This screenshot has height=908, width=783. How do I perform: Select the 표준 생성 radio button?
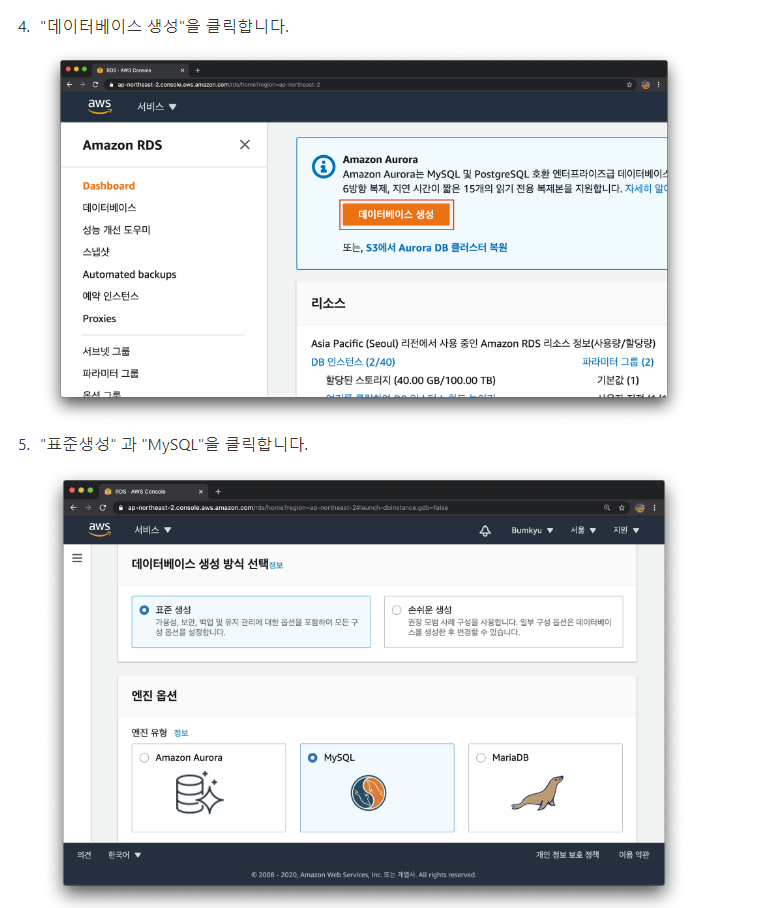pos(144,610)
